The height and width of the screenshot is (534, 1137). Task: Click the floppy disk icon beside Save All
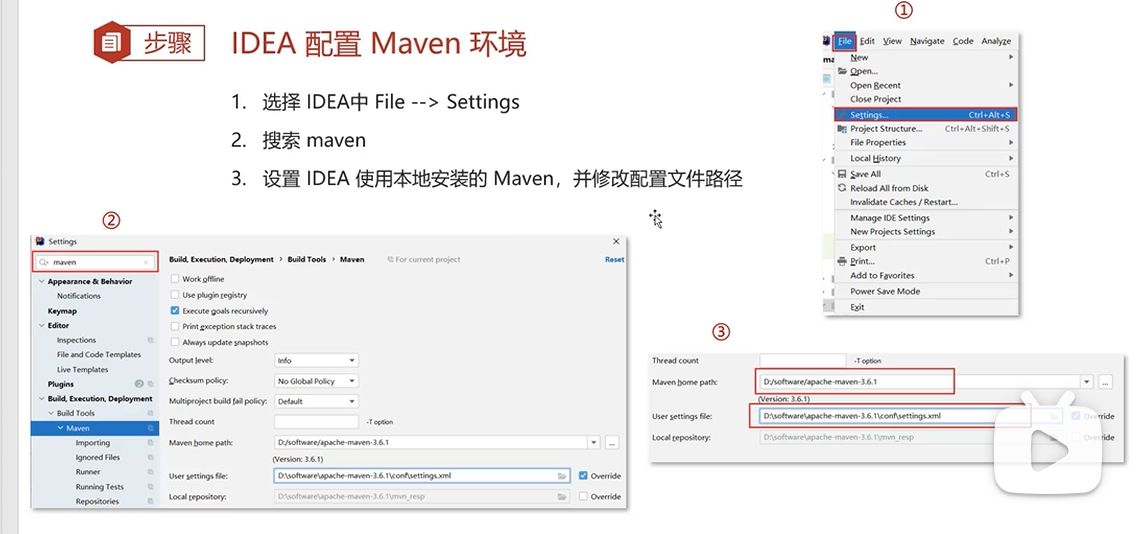click(842, 174)
